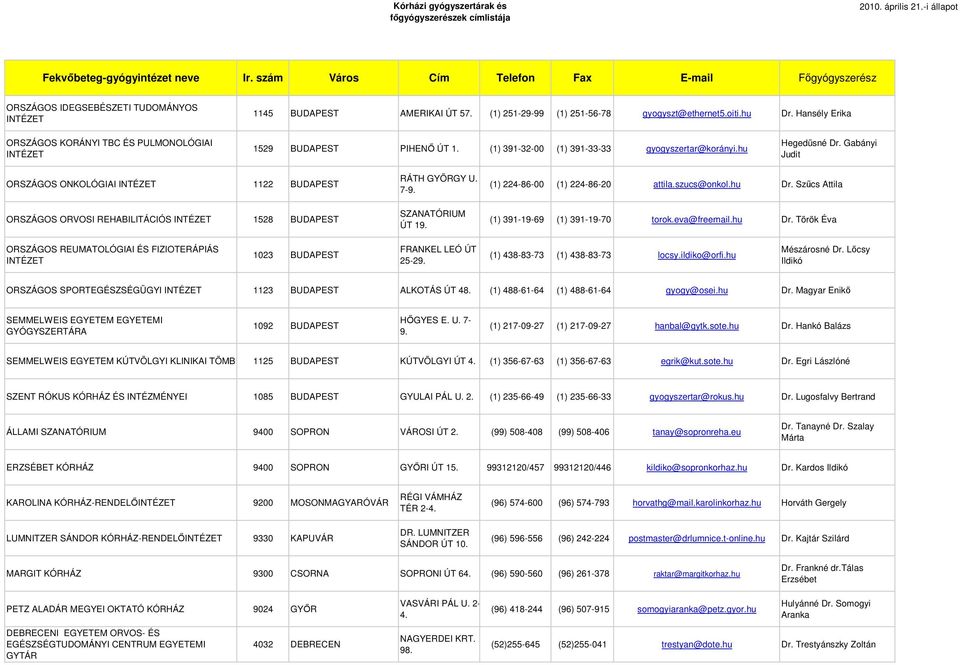Open email link torok.eva@freemail.hu
Screen dimensions: 960x665
click(x=696, y=219)
